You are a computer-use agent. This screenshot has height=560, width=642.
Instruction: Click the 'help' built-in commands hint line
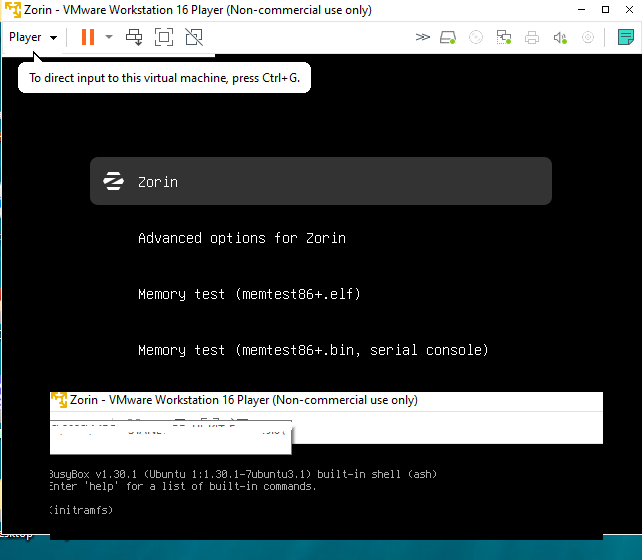coord(183,486)
